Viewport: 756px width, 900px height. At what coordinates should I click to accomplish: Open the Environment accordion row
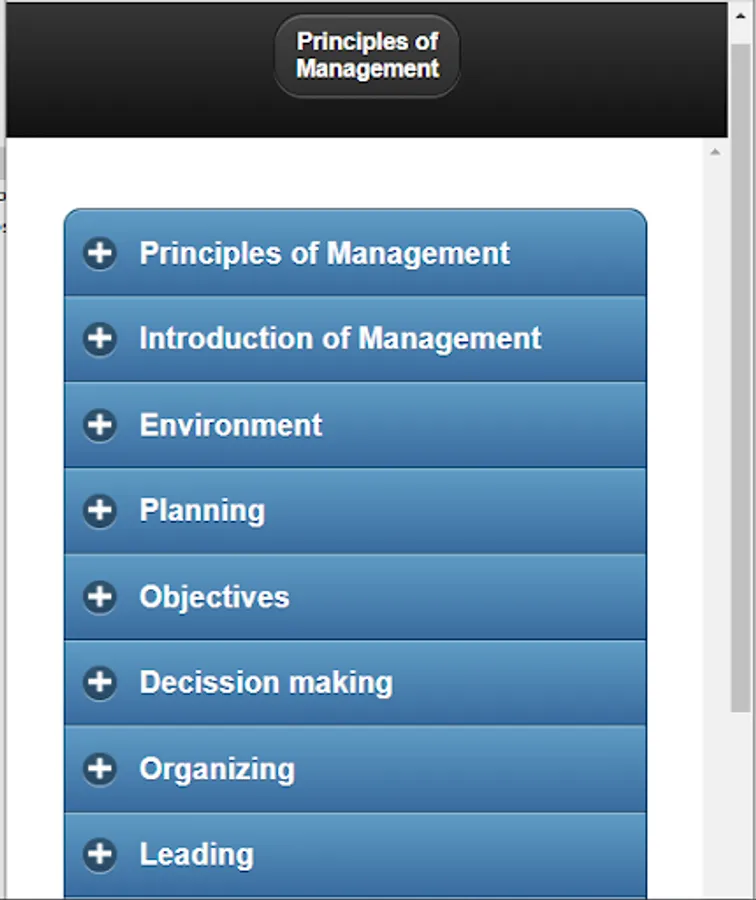pos(231,425)
